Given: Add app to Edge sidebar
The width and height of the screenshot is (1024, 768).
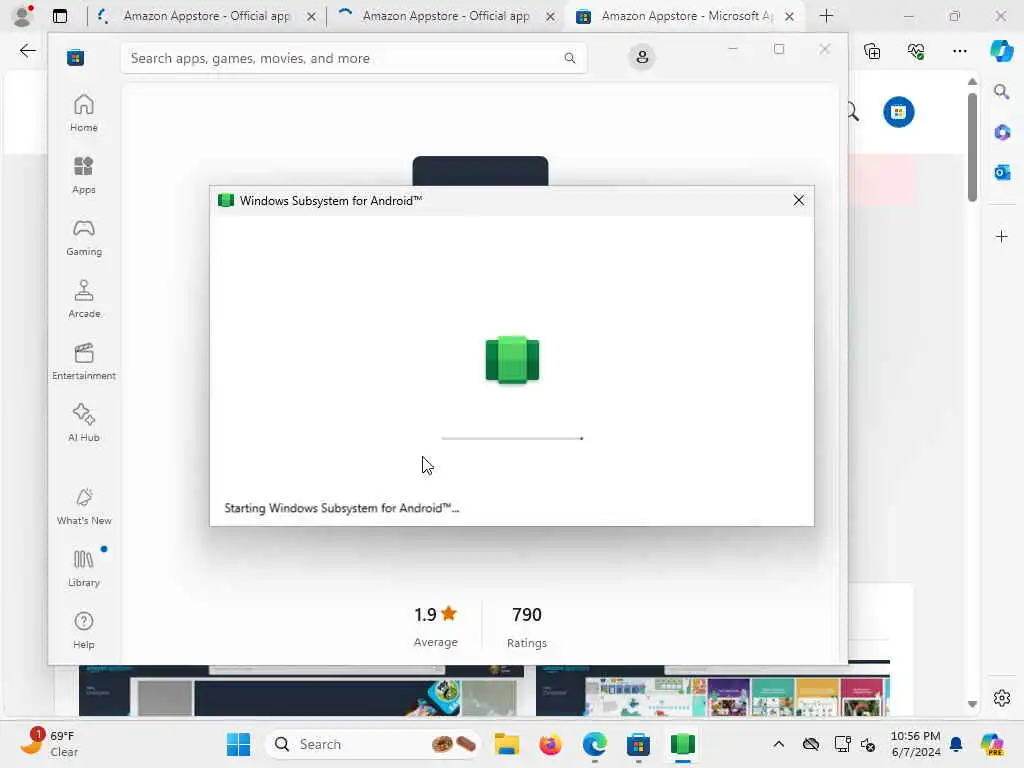Looking at the screenshot, I should tap(1002, 236).
